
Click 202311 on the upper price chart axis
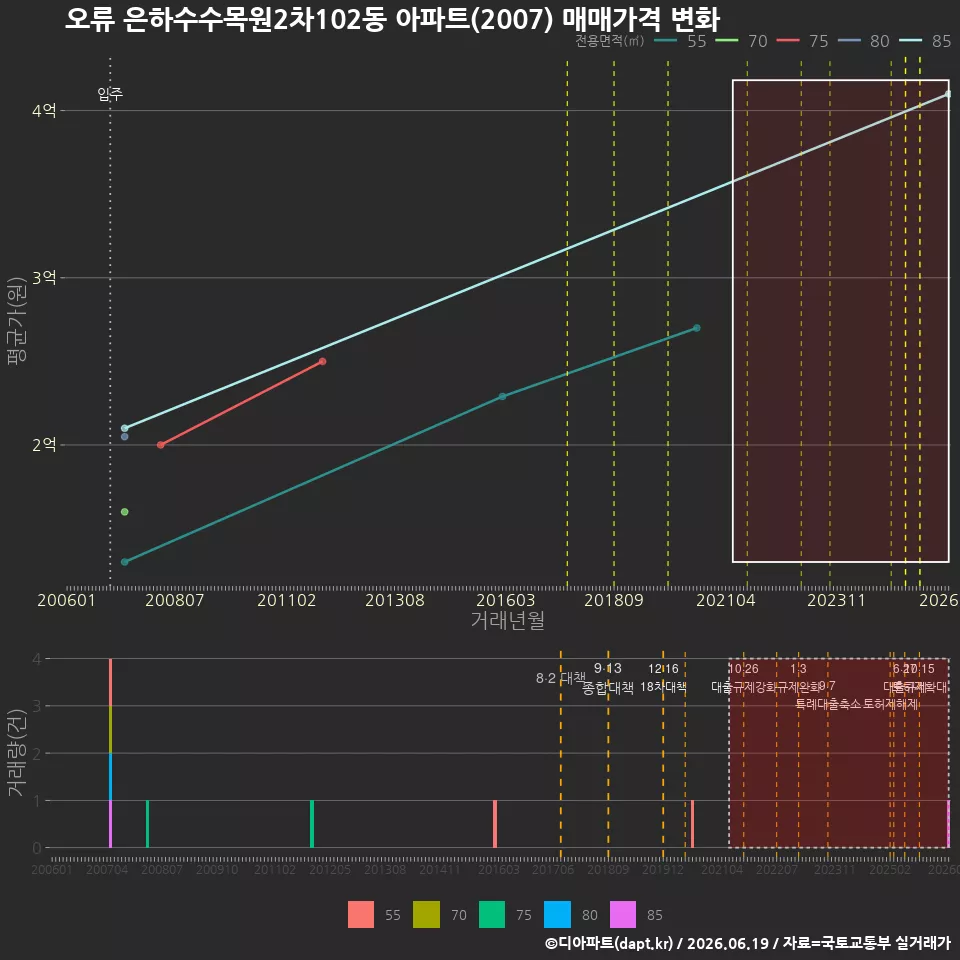click(836, 600)
